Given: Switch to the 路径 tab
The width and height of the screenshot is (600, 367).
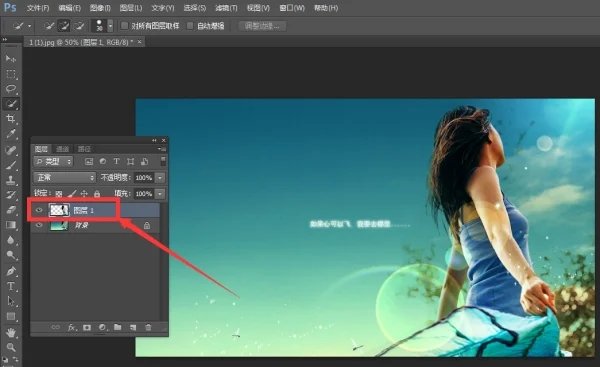Looking at the screenshot, I should point(84,149).
